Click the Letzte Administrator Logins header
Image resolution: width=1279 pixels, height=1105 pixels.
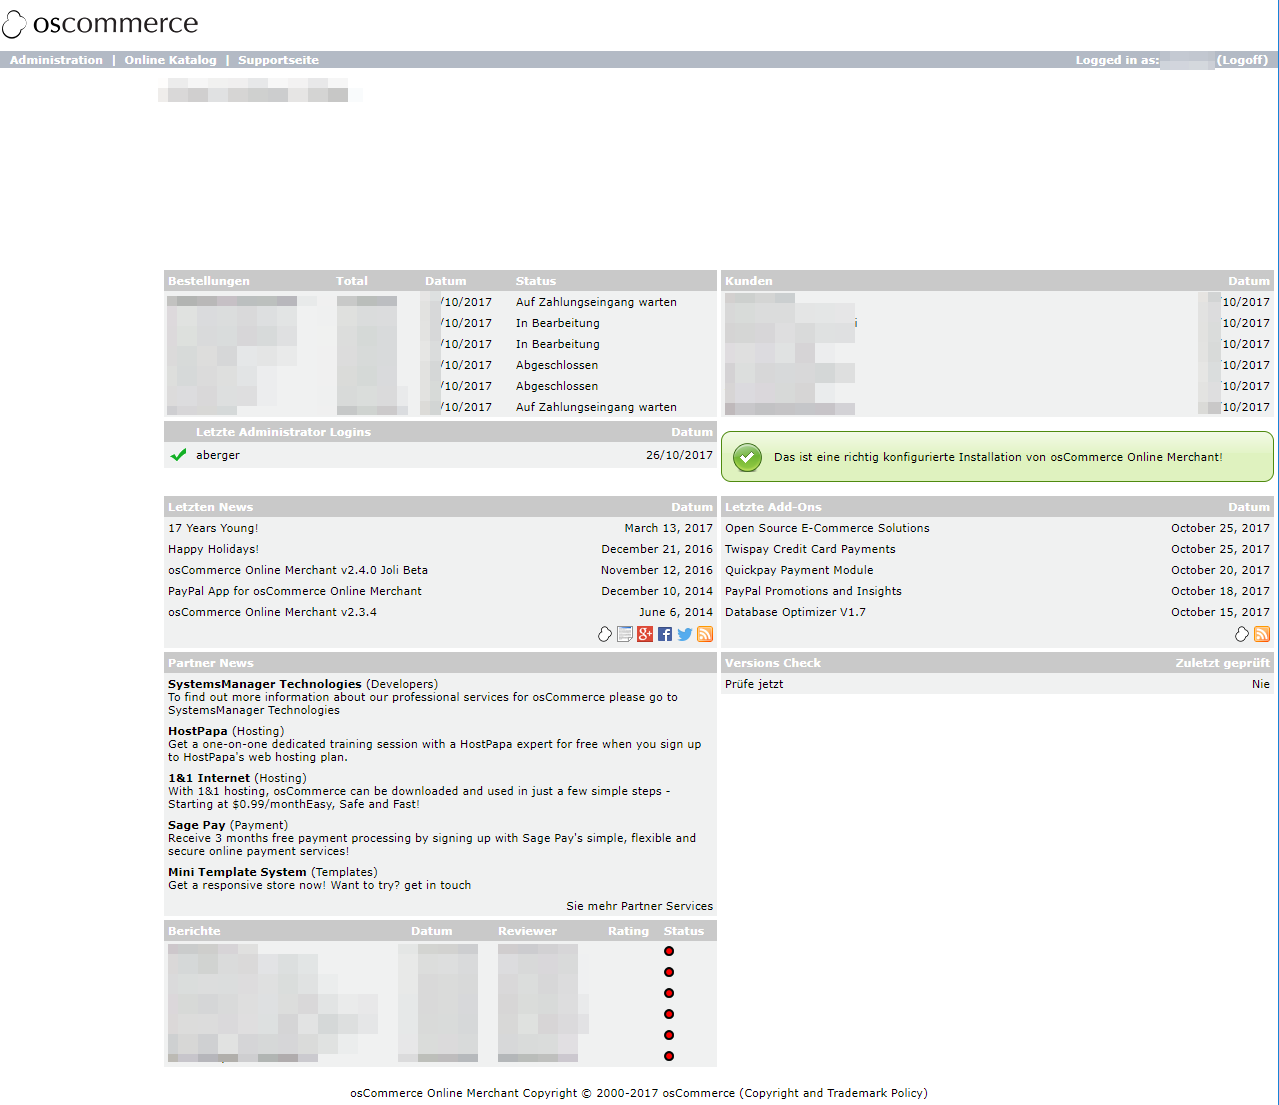[283, 432]
